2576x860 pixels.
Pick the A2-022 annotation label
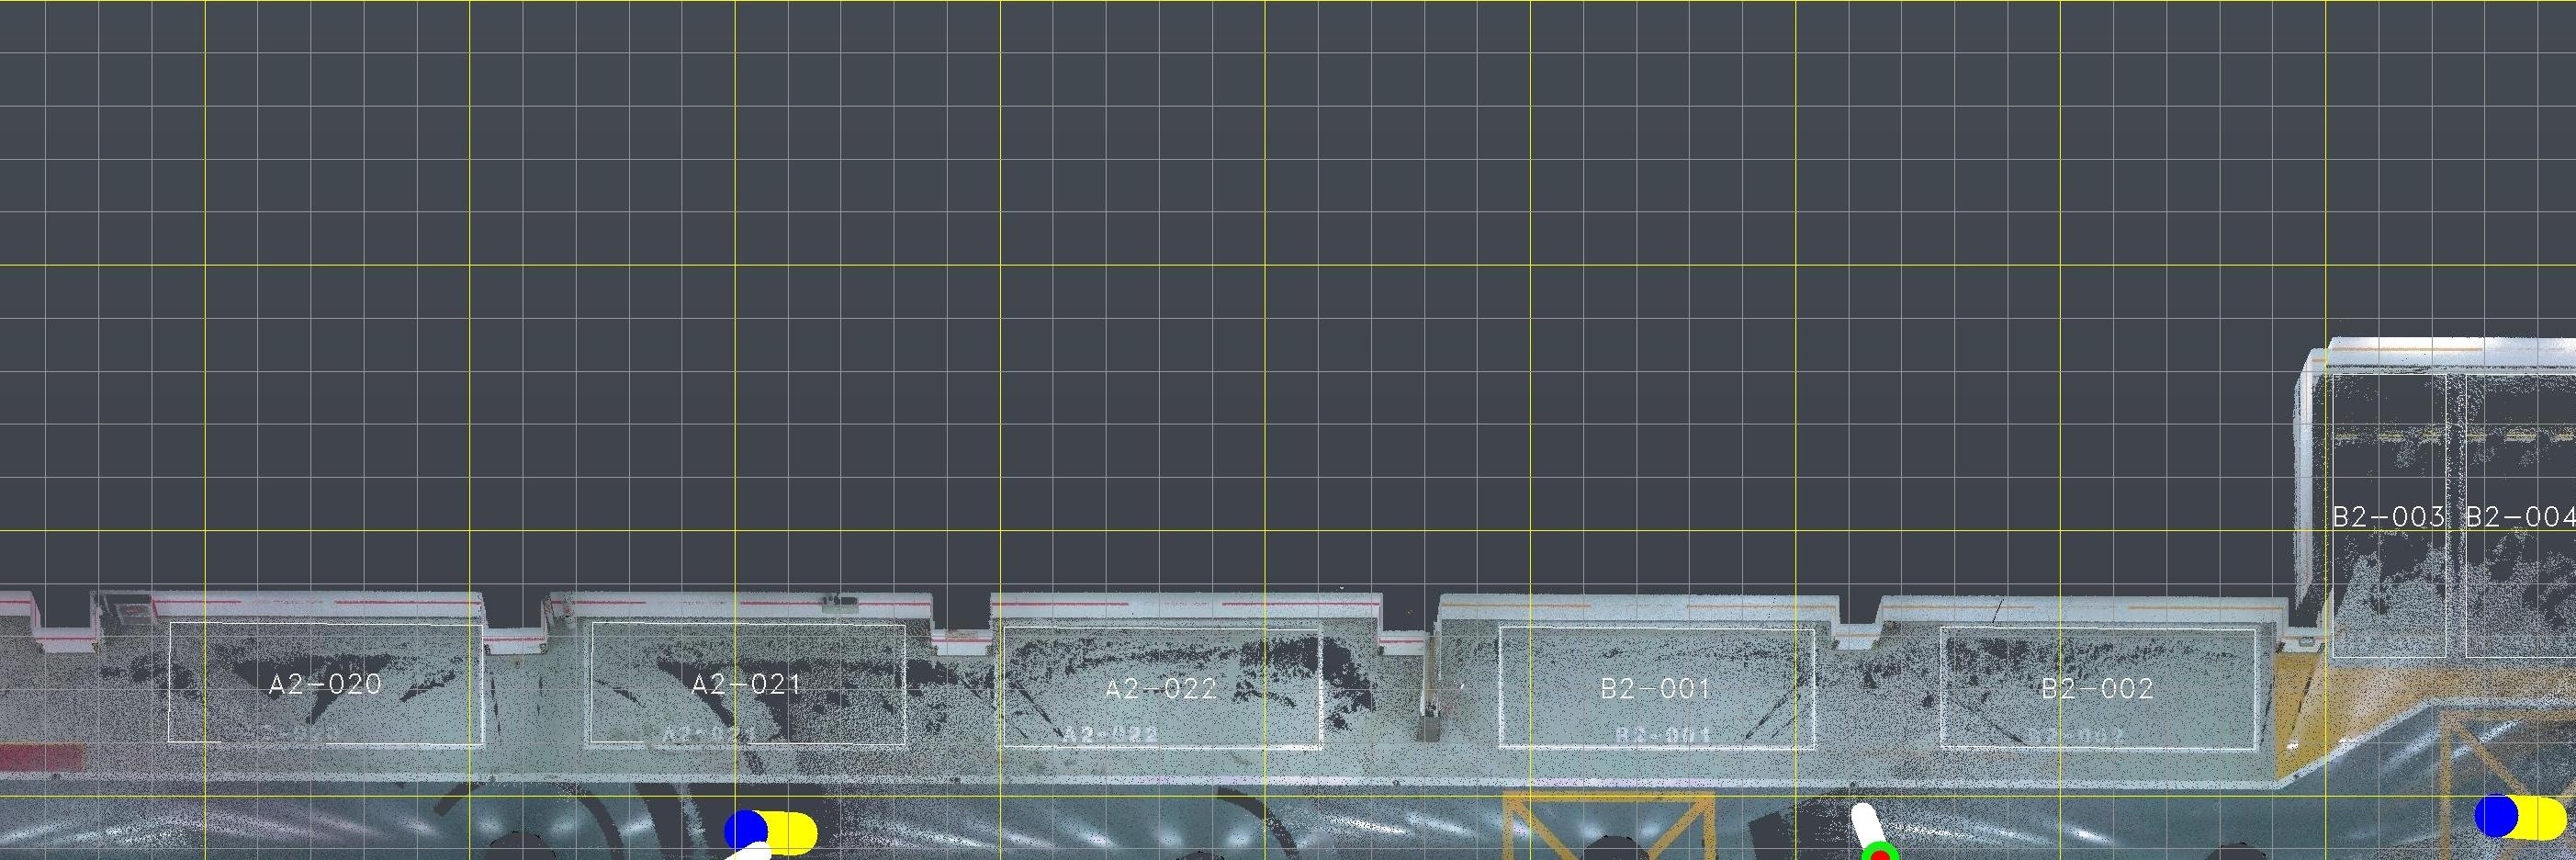pyautogui.click(x=1160, y=688)
